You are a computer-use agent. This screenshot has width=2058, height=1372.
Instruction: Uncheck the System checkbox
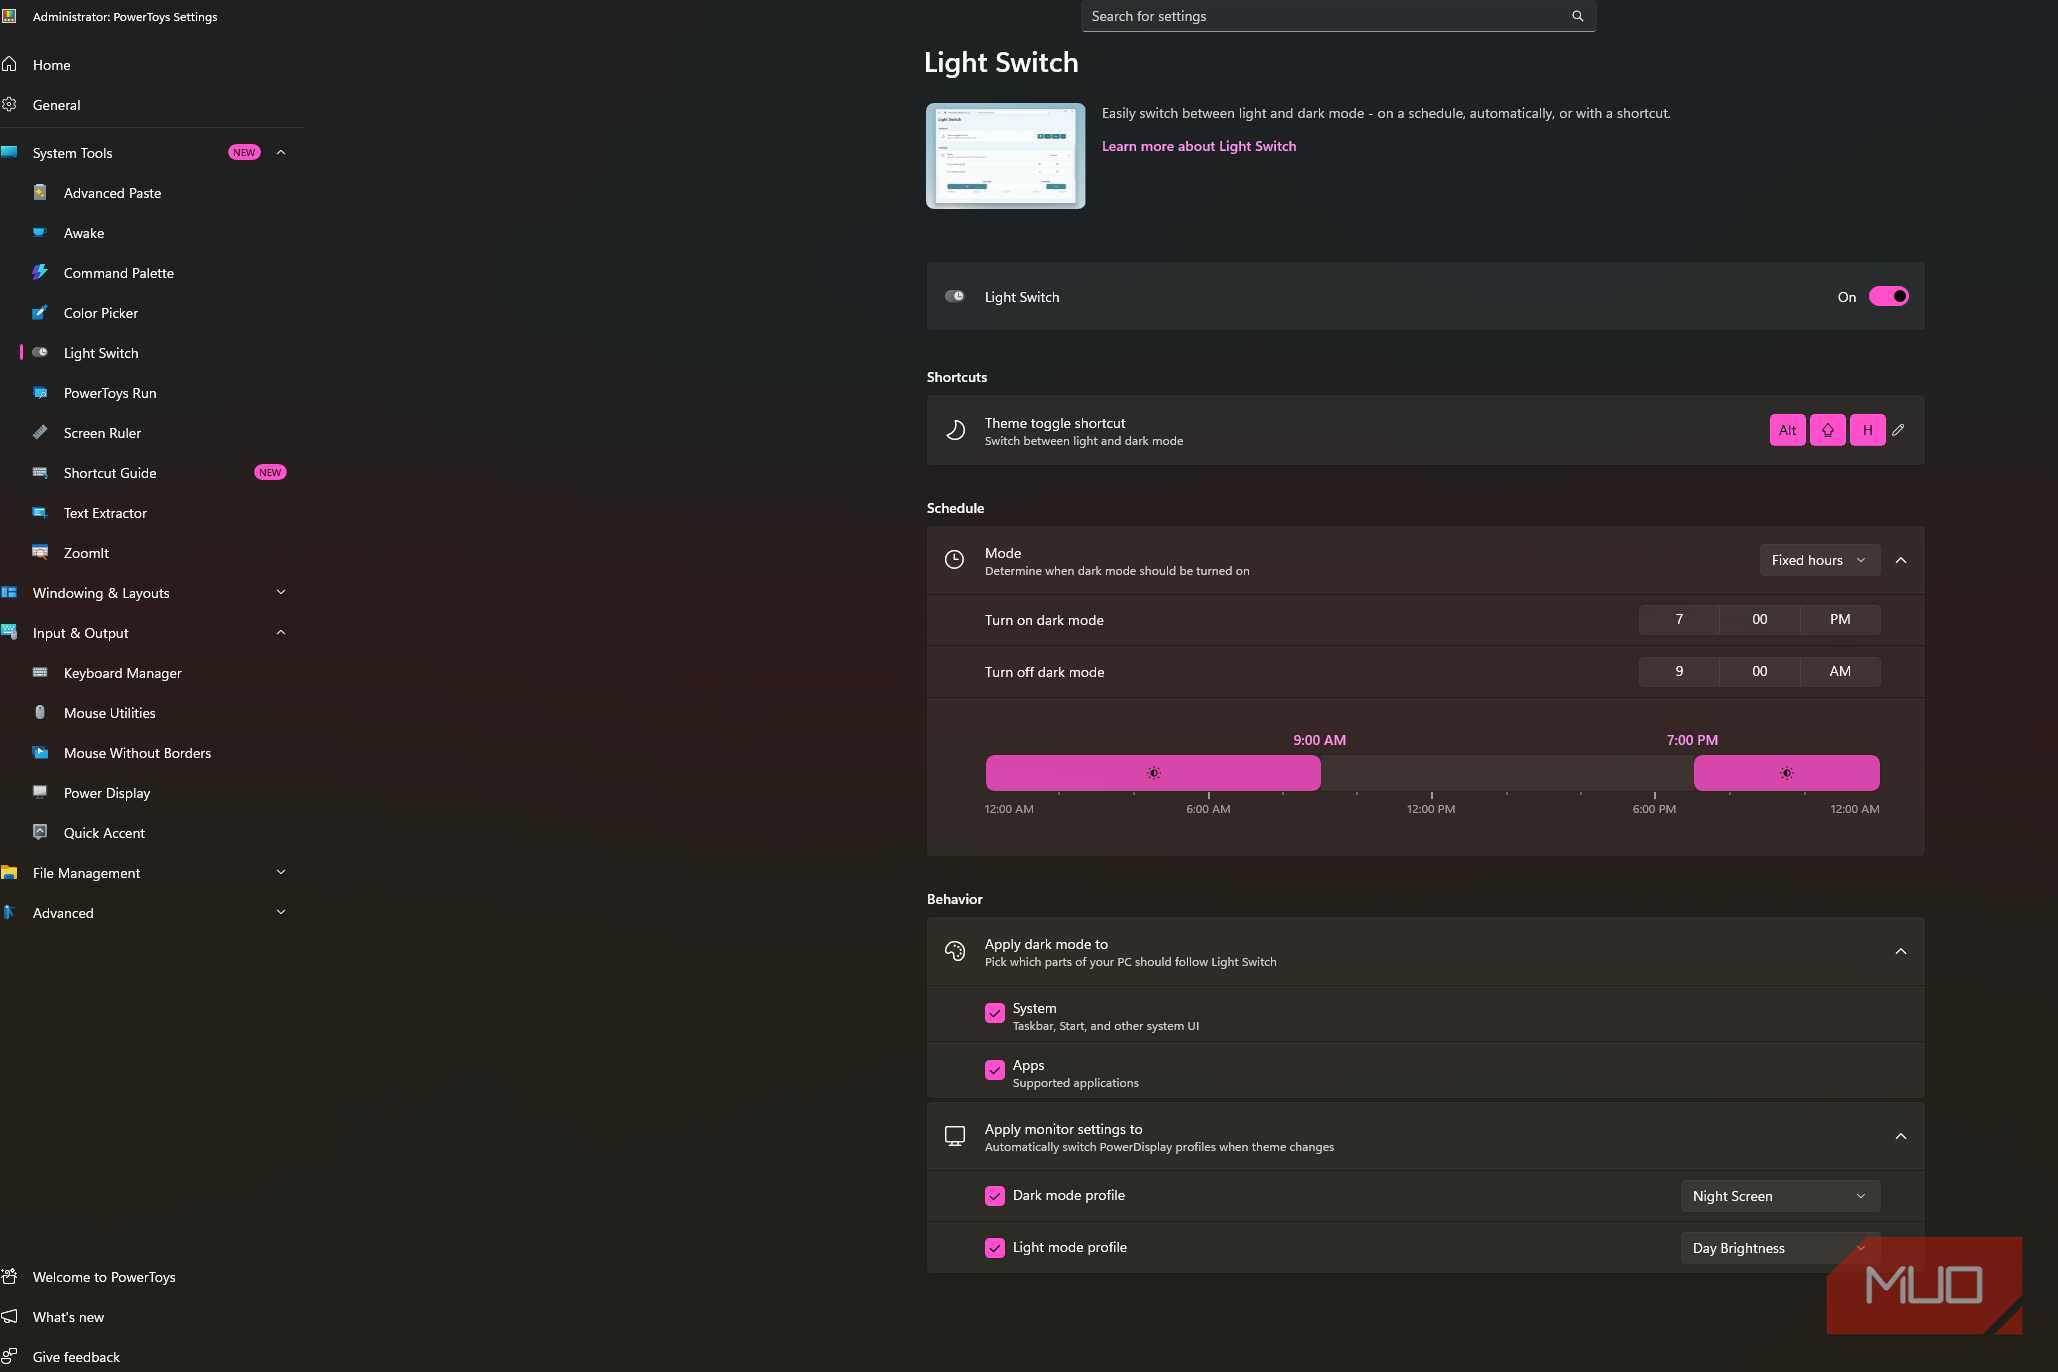coord(995,1013)
